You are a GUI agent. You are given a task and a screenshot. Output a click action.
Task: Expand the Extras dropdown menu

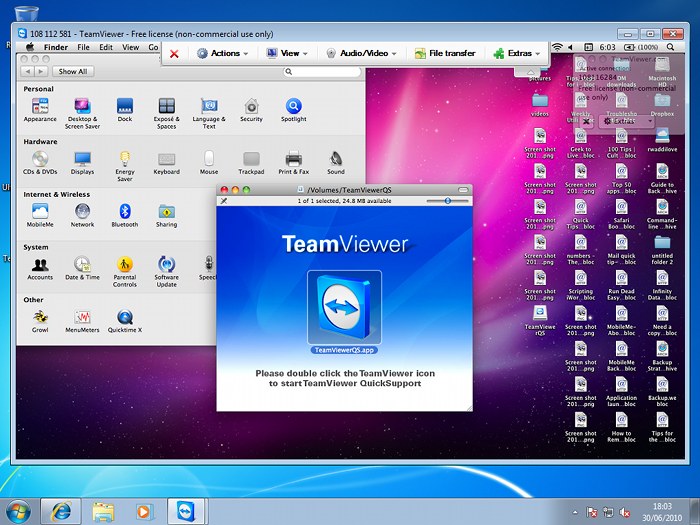517,53
